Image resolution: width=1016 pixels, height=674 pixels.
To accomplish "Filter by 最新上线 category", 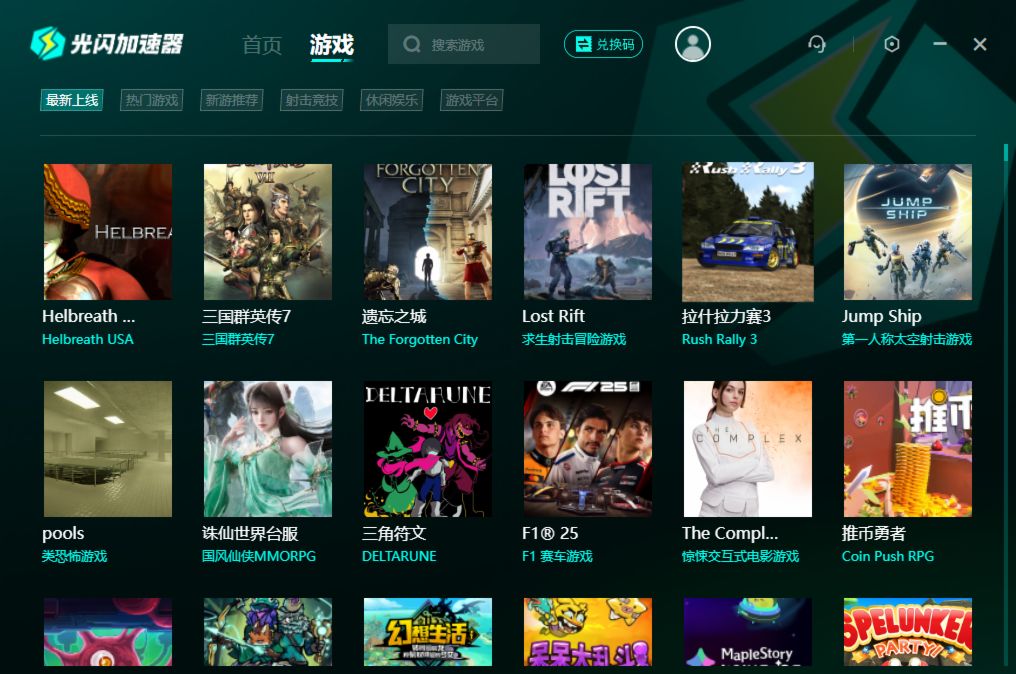I will [72, 100].
